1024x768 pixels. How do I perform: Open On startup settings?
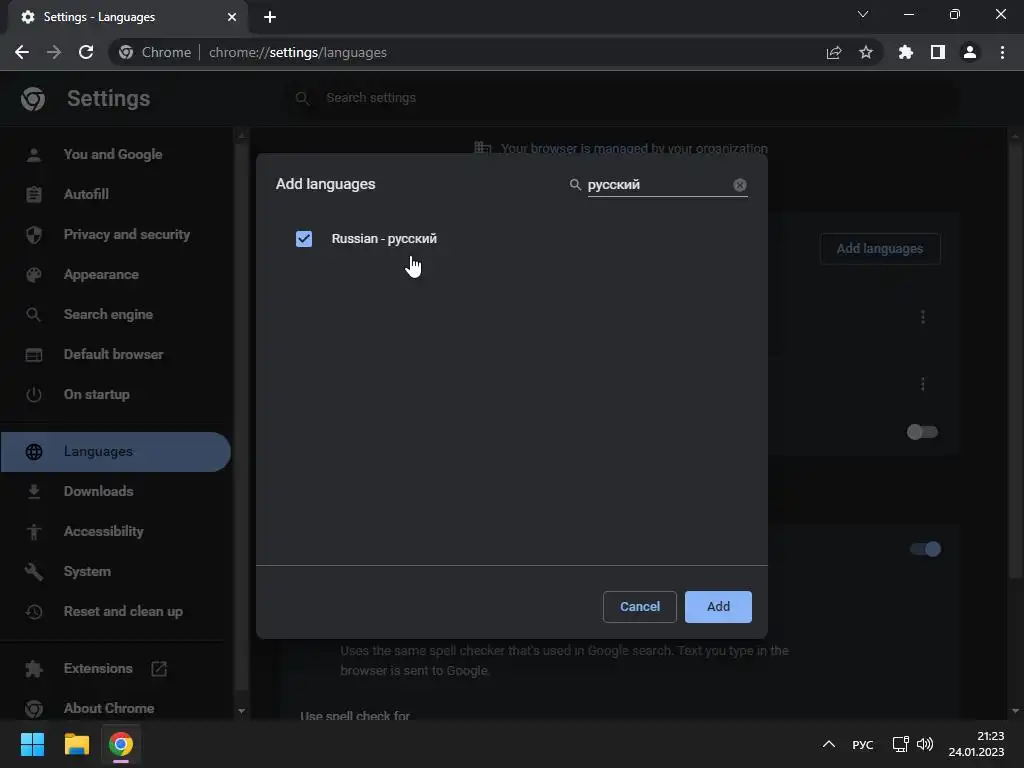(97, 394)
